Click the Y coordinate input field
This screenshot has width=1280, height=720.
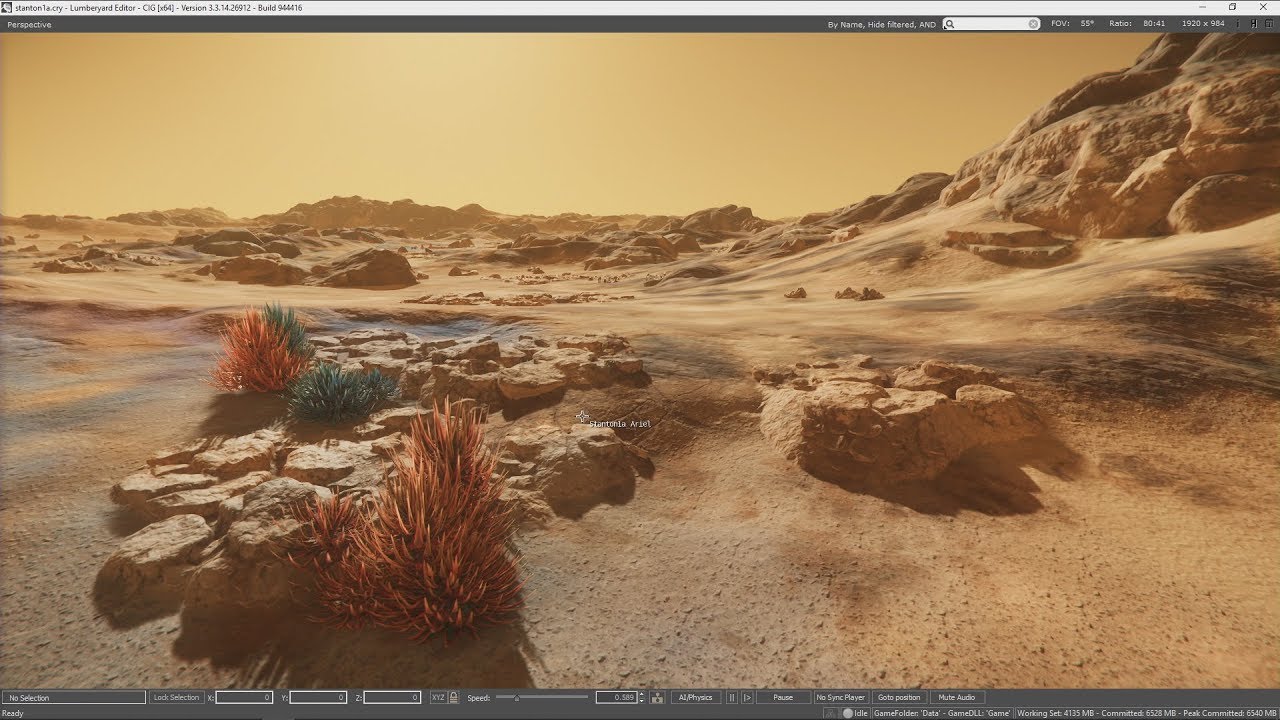(x=318, y=697)
